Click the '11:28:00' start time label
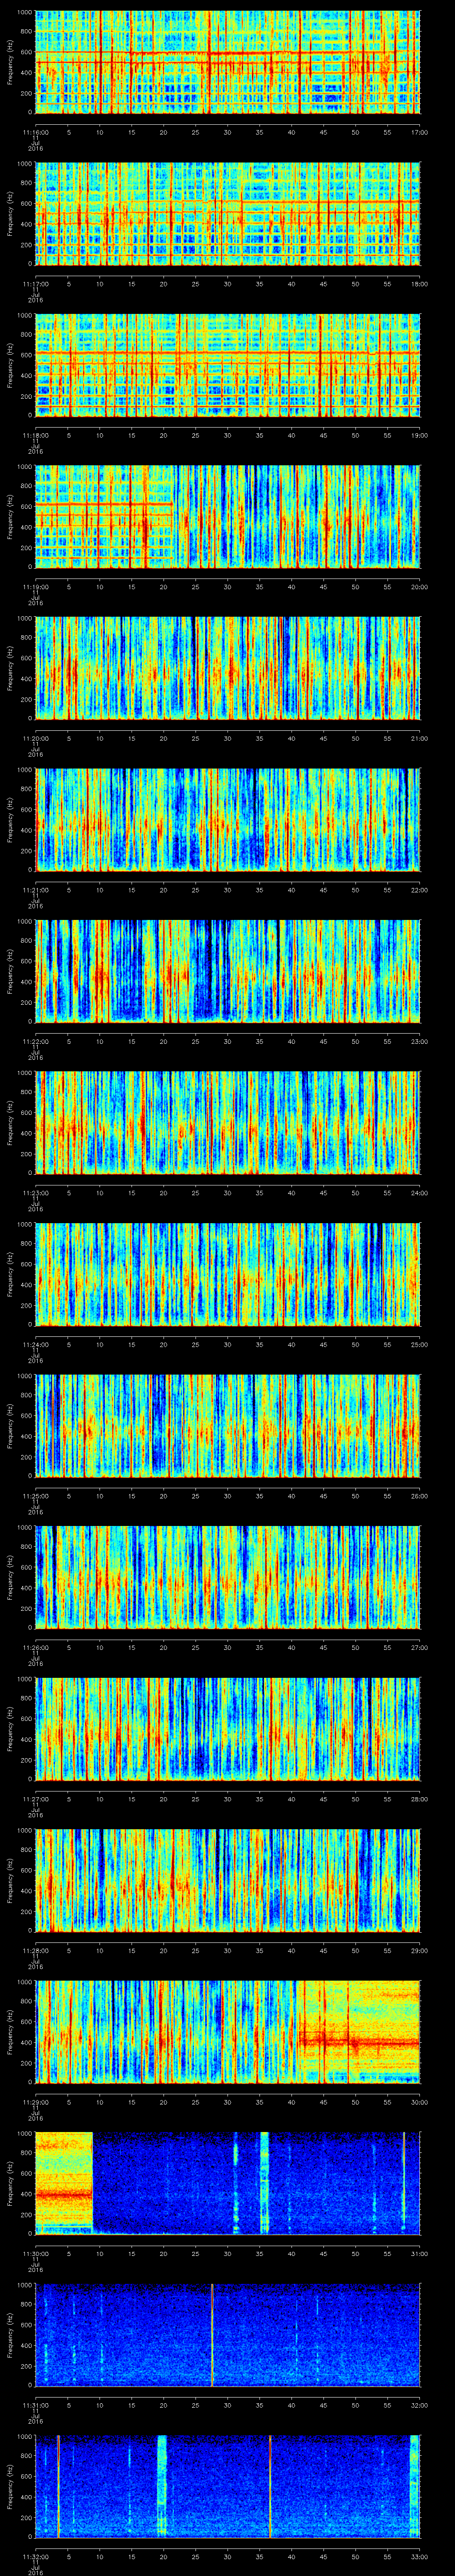Image resolution: width=455 pixels, height=2576 pixels. 36,1950
